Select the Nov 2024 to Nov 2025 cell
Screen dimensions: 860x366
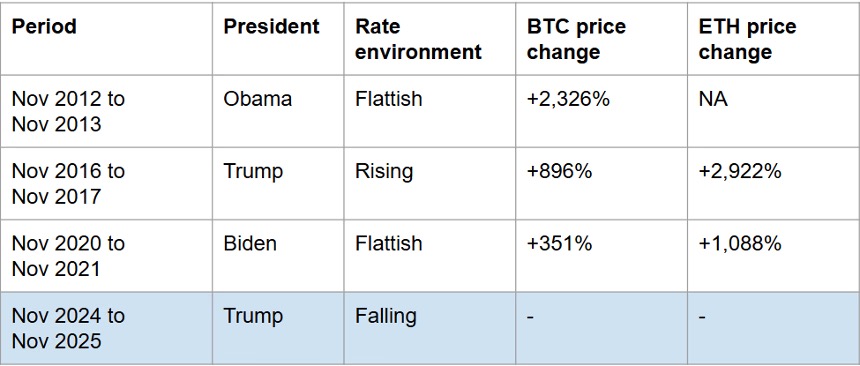(106, 328)
